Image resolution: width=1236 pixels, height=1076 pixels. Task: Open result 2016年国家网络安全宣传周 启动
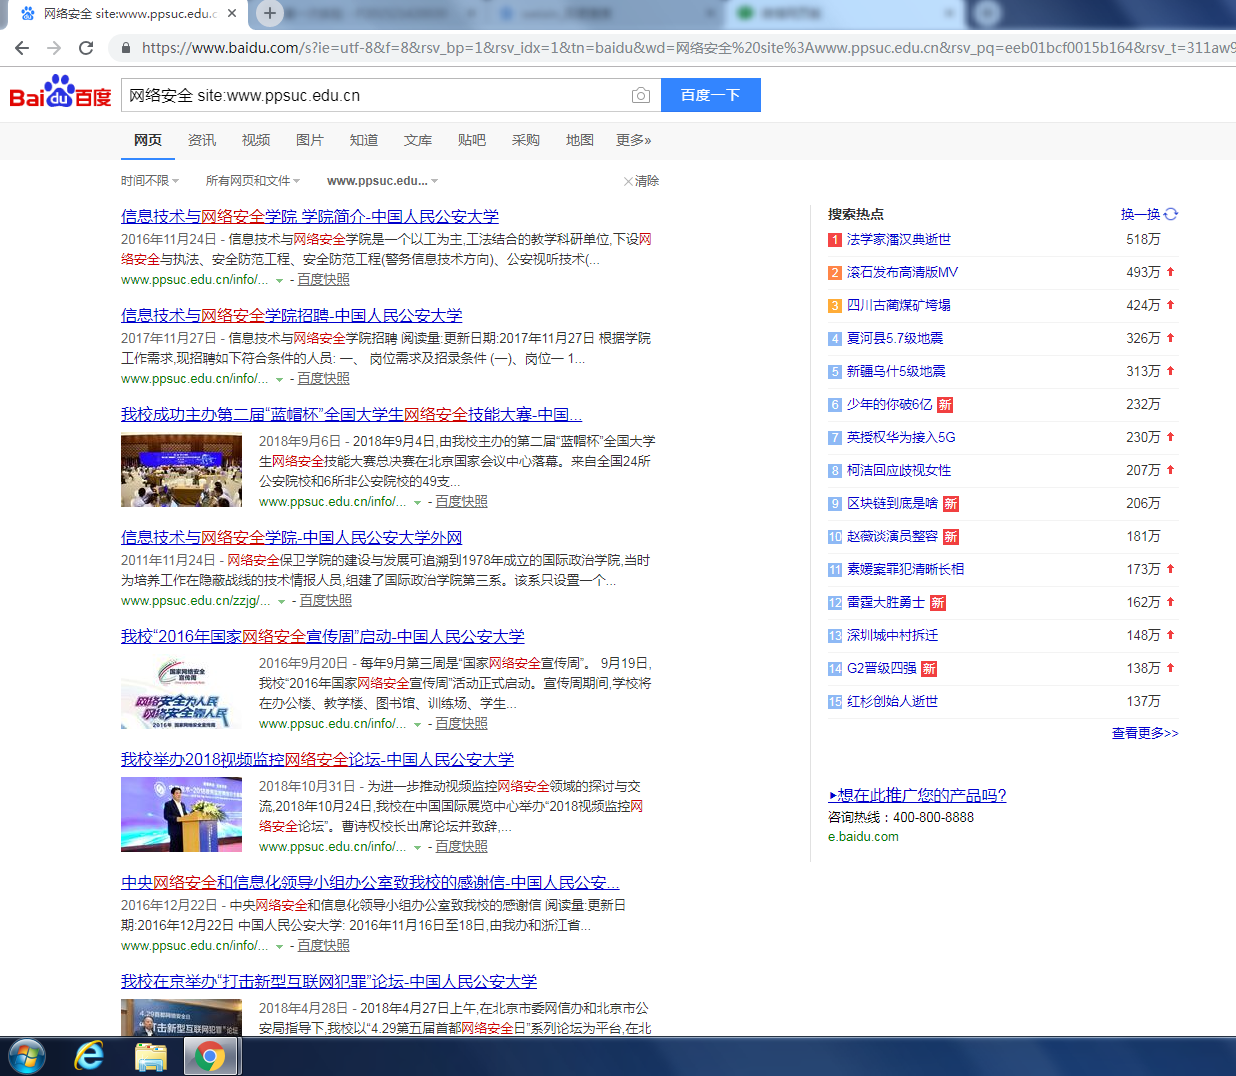(x=323, y=636)
